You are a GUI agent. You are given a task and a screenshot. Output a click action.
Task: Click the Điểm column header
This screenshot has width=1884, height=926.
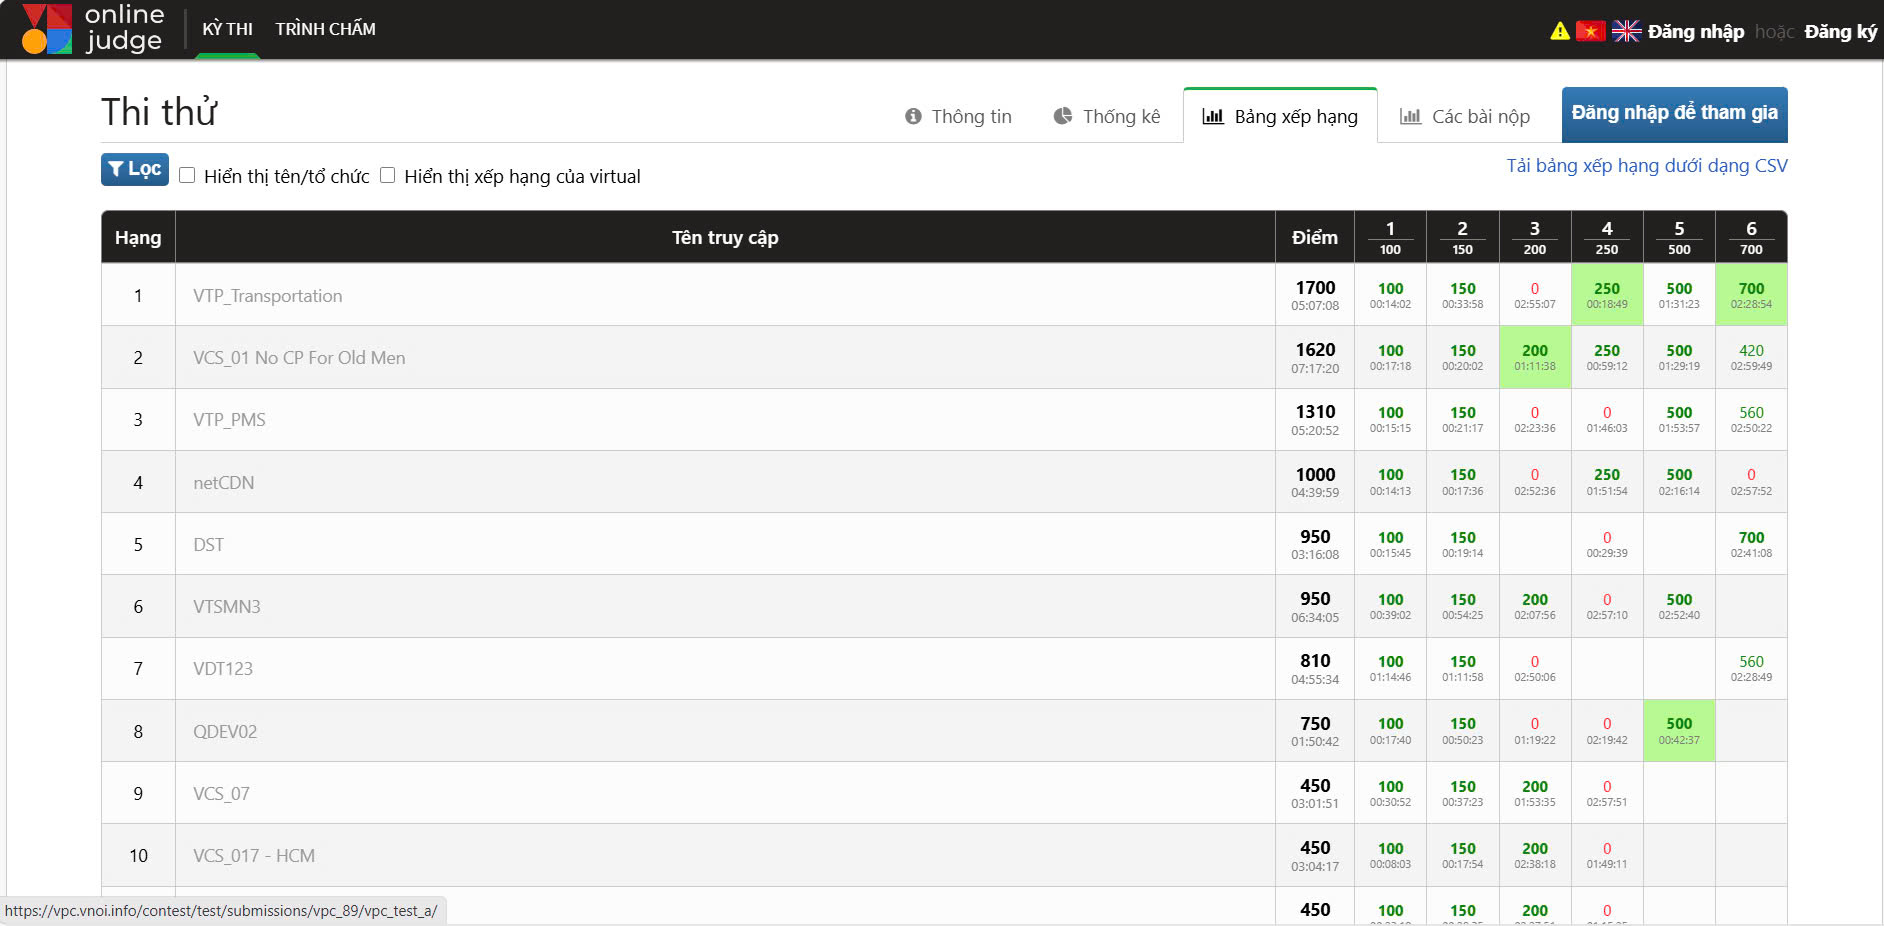click(x=1315, y=237)
